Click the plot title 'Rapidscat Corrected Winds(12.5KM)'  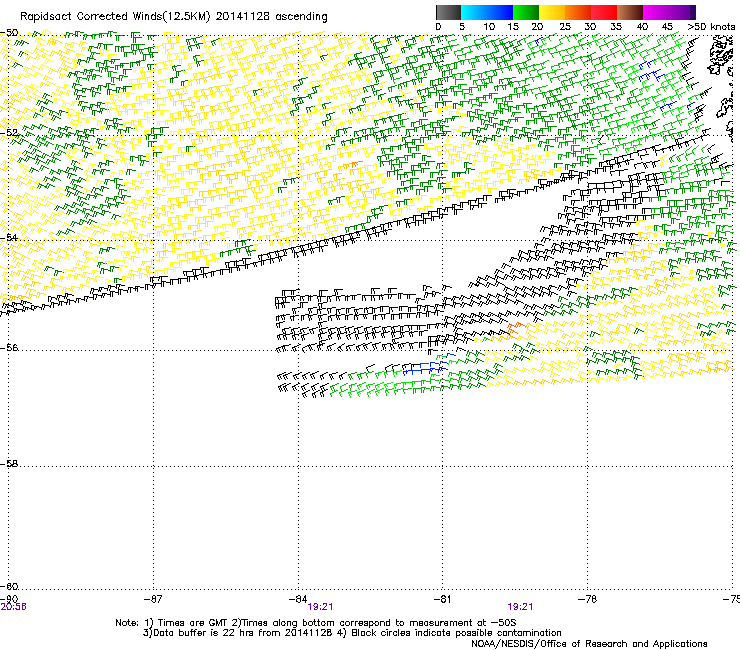115,17
